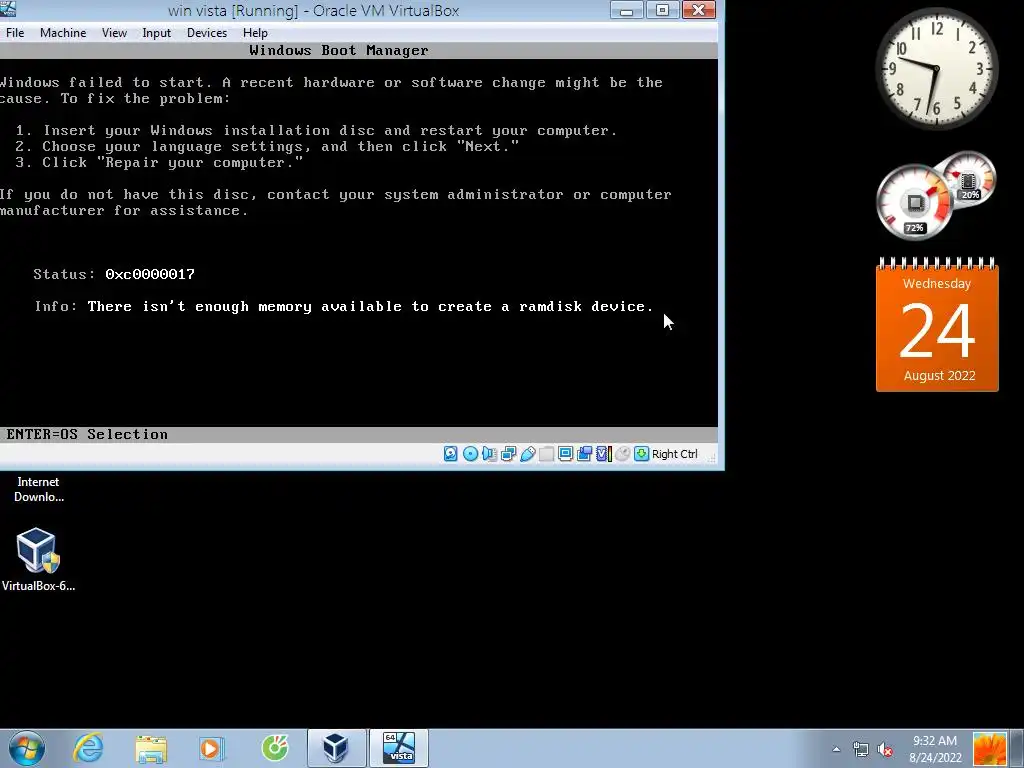Minimize the win vista VirtualBox window
The width and height of the screenshot is (1024, 768).
pos(626,10)
